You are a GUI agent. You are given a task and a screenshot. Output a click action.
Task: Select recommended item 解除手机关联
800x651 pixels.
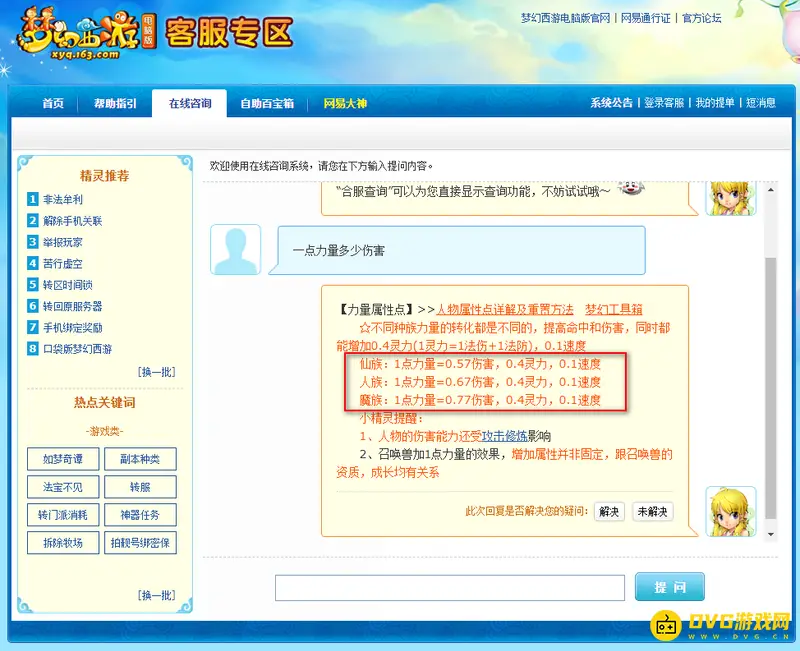(x=72, y=221)
